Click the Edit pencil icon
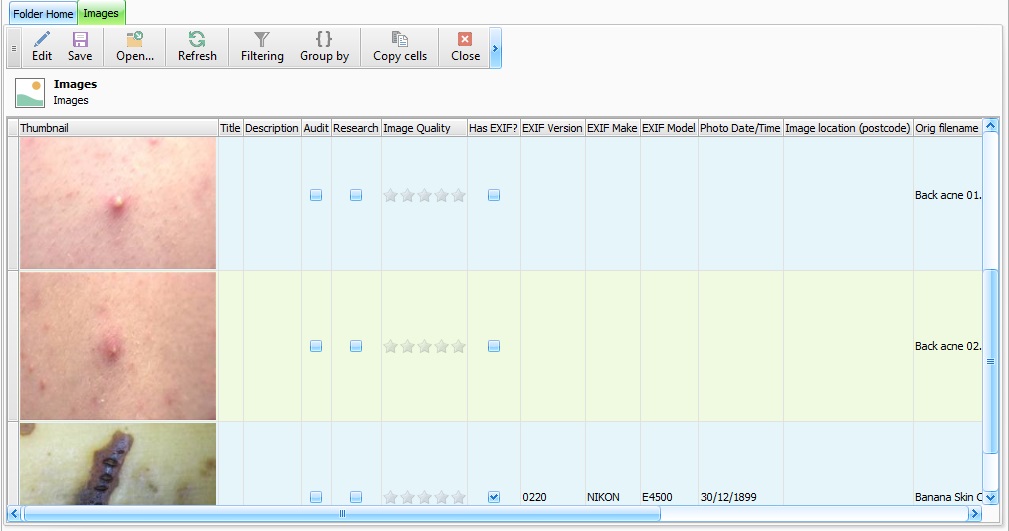Image resolution: width=1009 pixels, height=531 pixels. point(42,40)
